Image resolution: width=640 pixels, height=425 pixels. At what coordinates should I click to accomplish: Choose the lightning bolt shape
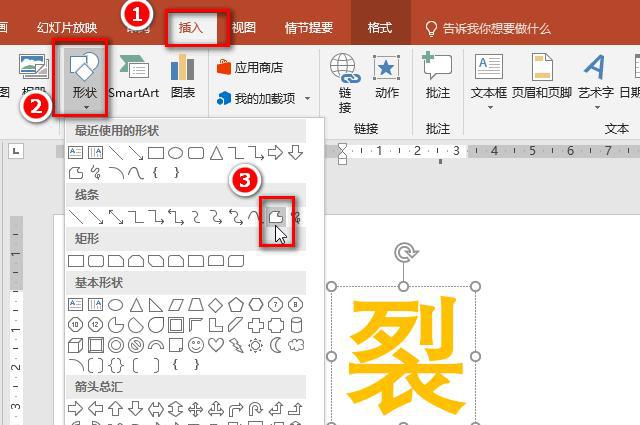pyautogui.click(x=236, y=345)
